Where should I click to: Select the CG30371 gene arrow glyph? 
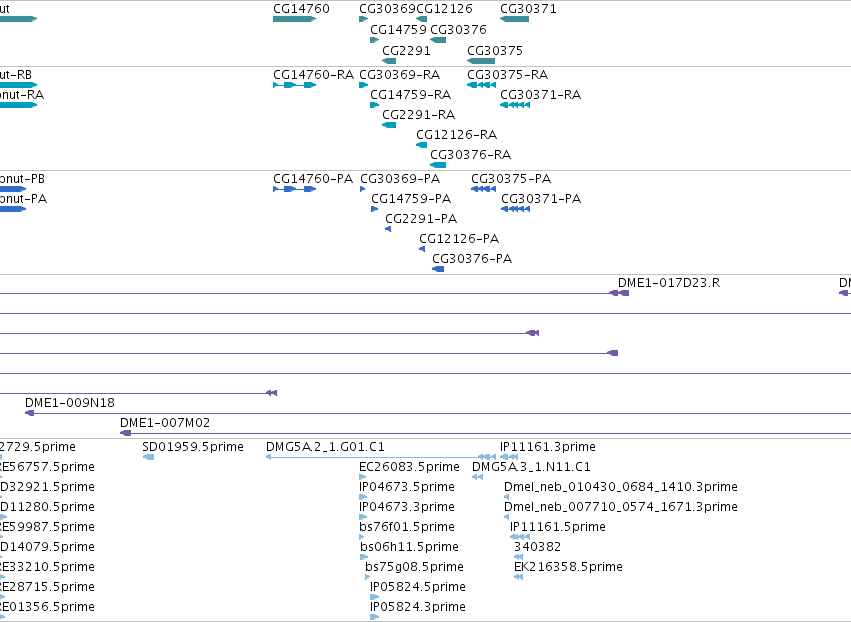[515, 19]
